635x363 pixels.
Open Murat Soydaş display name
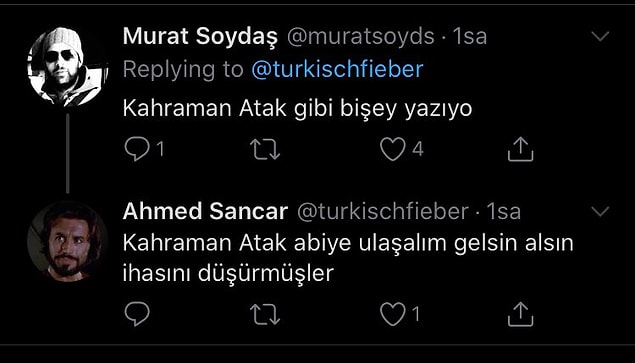[x=200, y=37]
